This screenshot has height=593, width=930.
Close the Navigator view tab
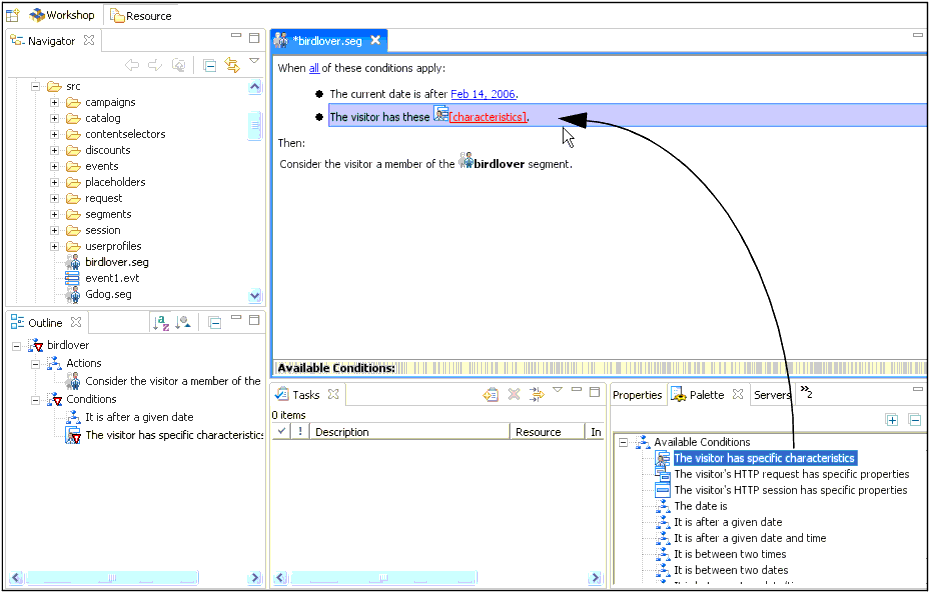(x=88, y=40)
